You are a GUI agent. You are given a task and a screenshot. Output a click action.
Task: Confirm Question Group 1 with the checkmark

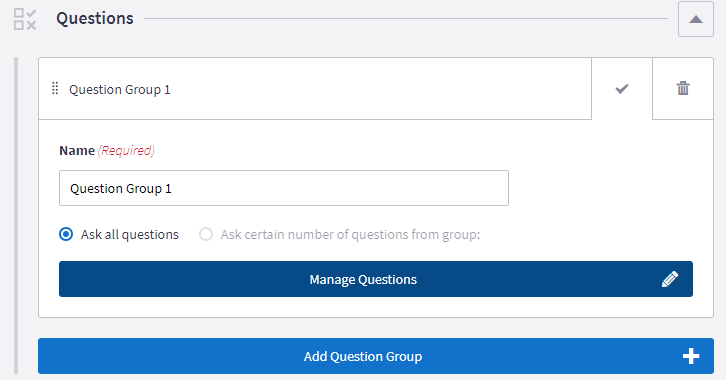point(622,88)
